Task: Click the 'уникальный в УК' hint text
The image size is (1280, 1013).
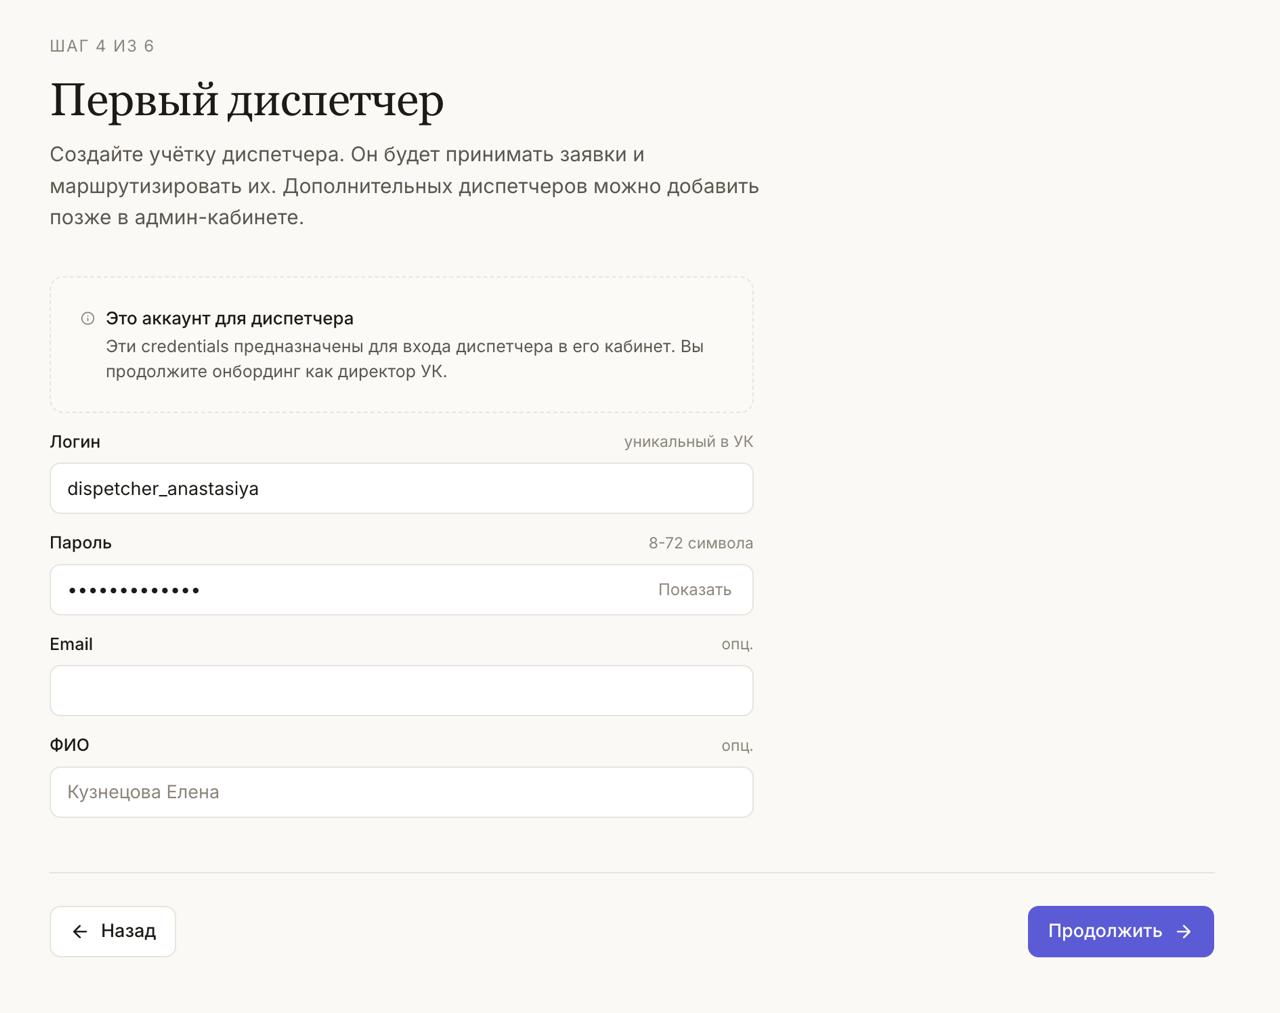Action: click(x=689, y=441)
